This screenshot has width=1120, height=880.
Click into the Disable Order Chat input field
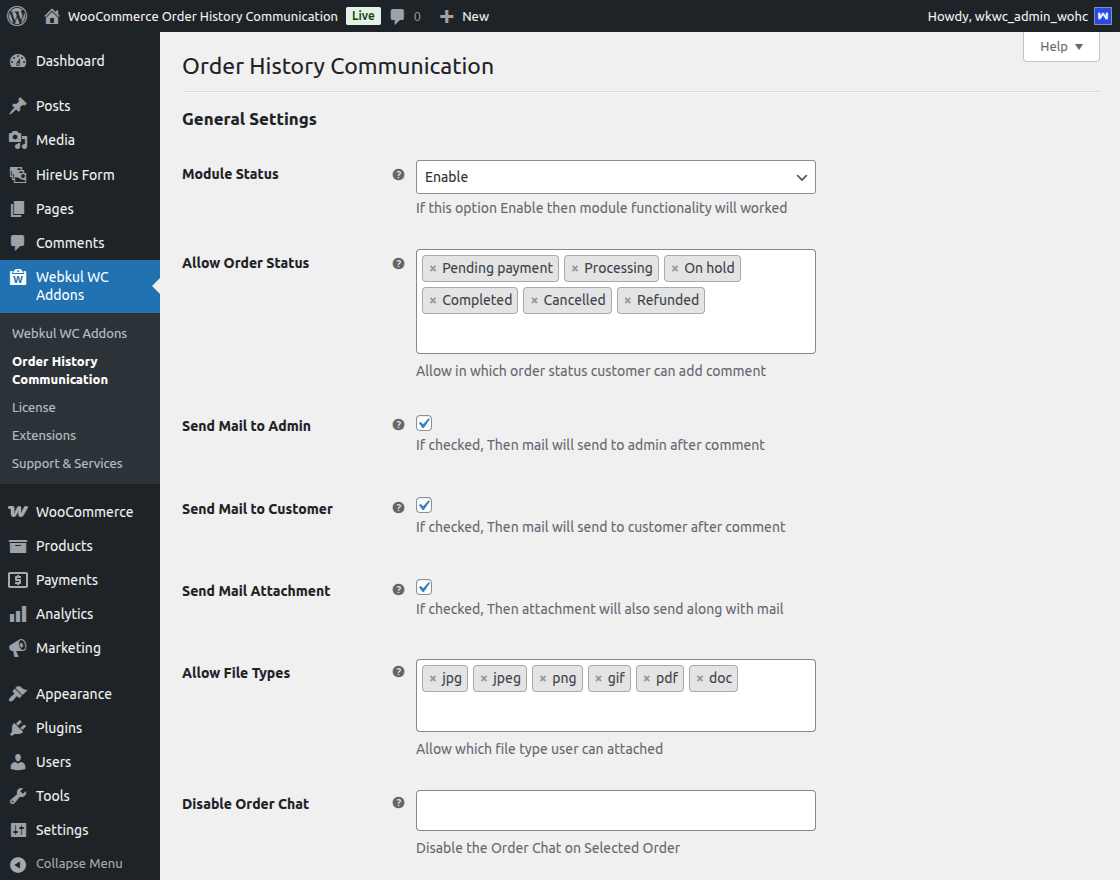(x=615, y=810)
